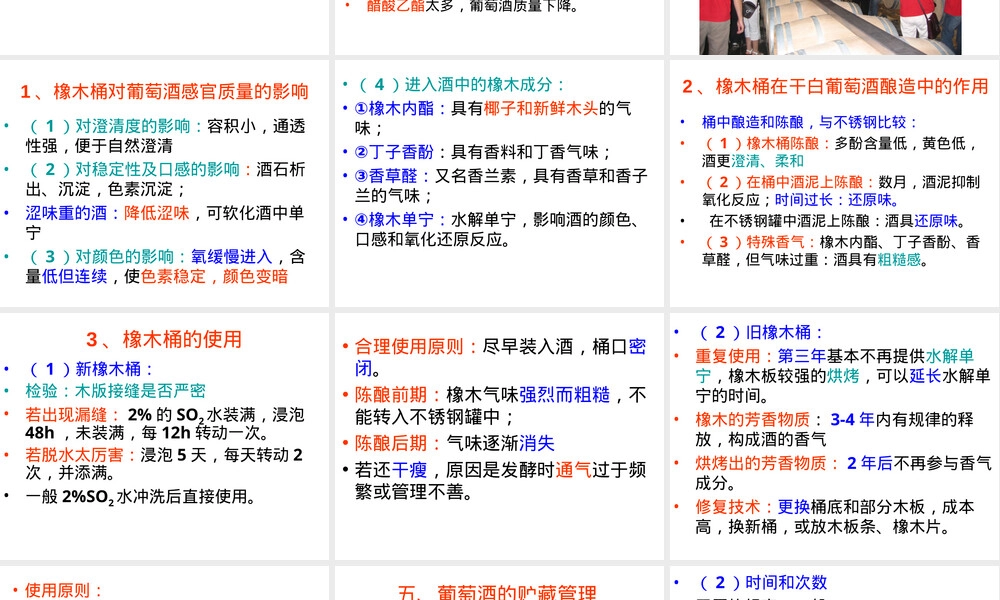
Task: Open the slide 2、橡木桶在干白葡萄酒酿造中的作用
Action: point(835,183)
